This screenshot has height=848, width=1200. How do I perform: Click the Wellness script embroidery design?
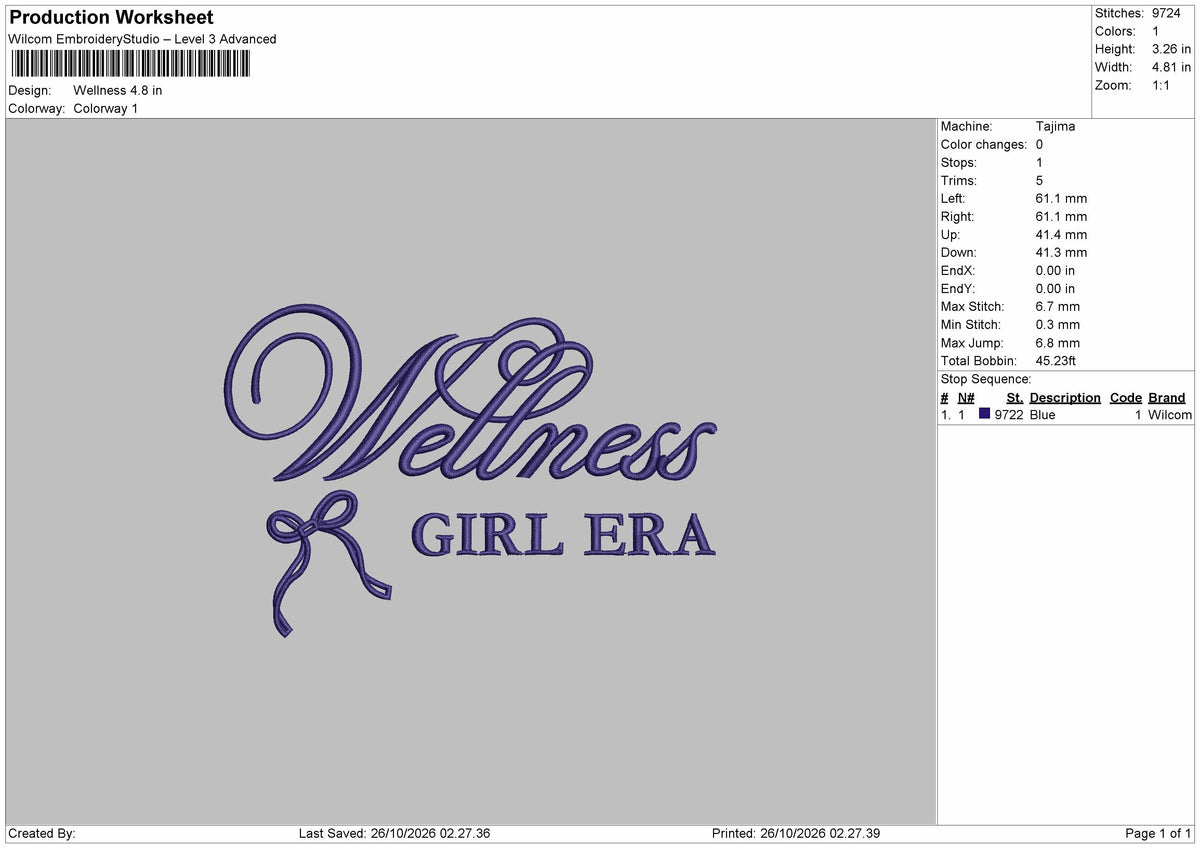471,393
